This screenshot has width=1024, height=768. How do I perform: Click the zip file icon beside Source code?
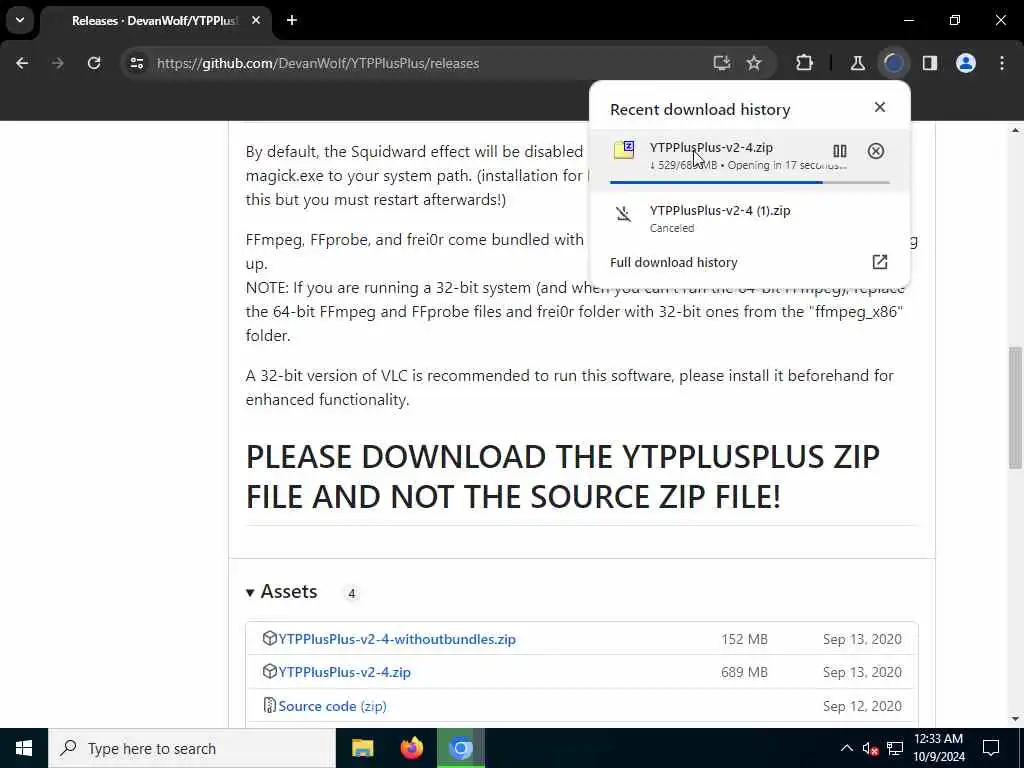point(269,705)
